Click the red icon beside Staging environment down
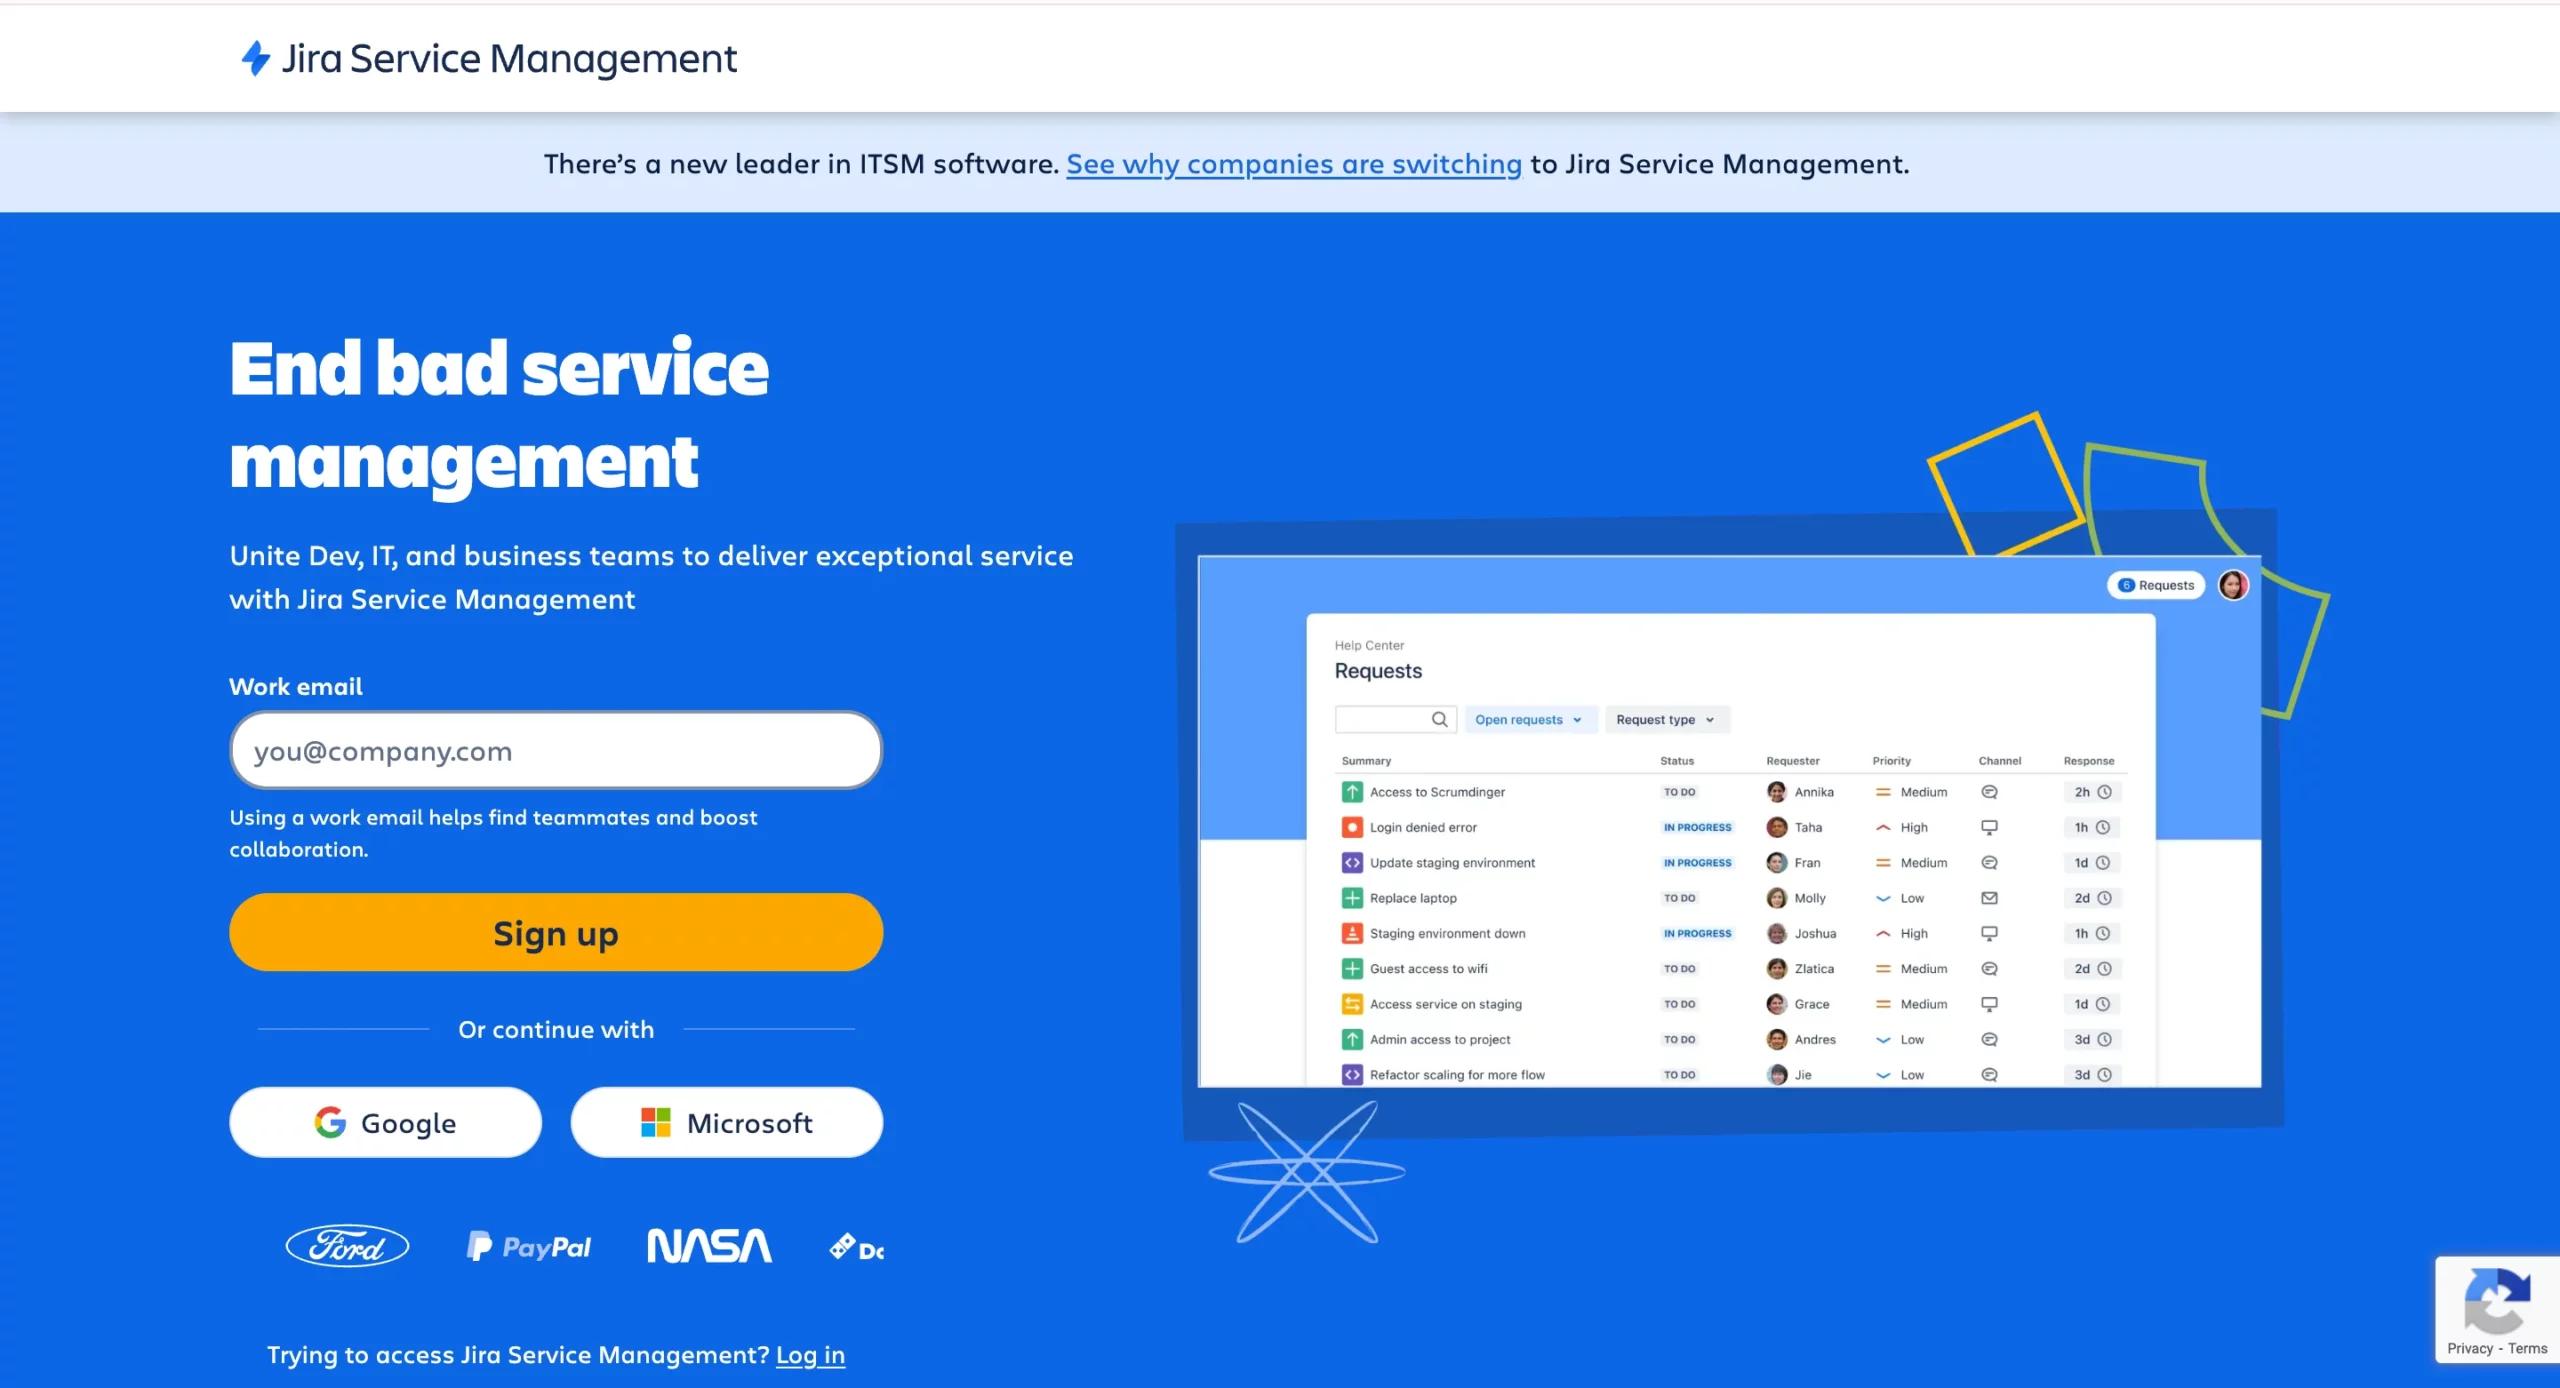The width and height of the screenshot is (2560, 1388). [x=1352, y=933]
